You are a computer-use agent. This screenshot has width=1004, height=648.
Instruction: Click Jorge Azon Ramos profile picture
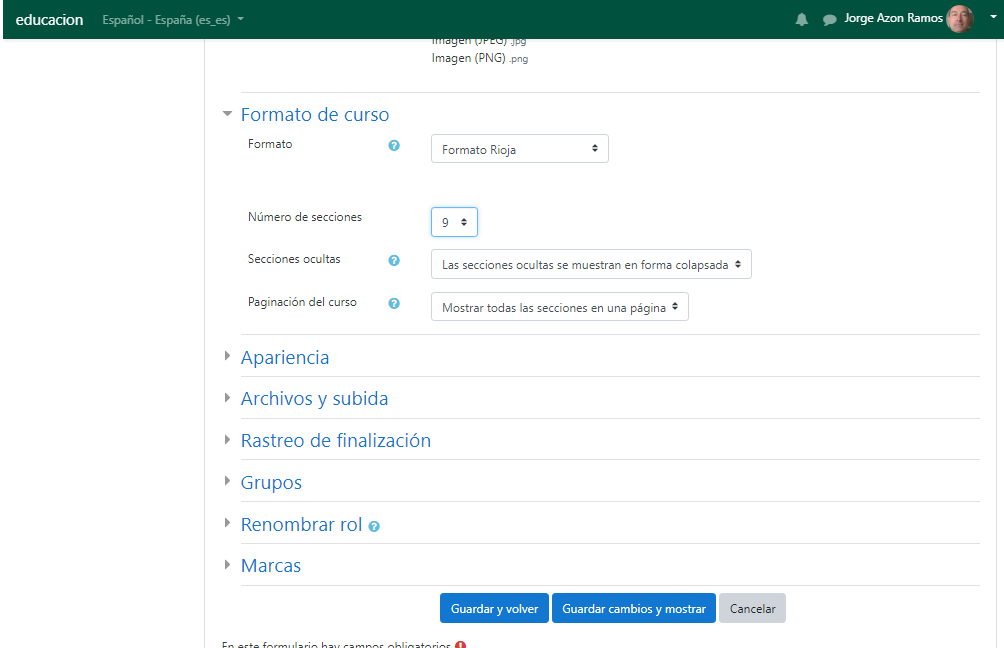(x=959, y=19)
